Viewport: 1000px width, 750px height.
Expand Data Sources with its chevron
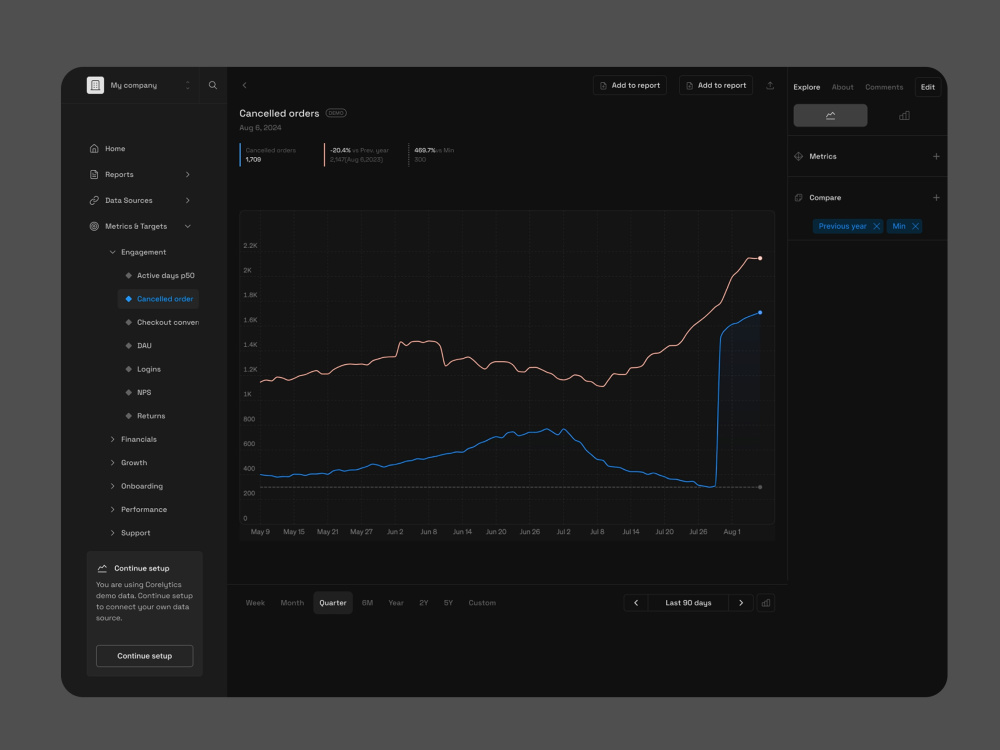pos(188,200)
